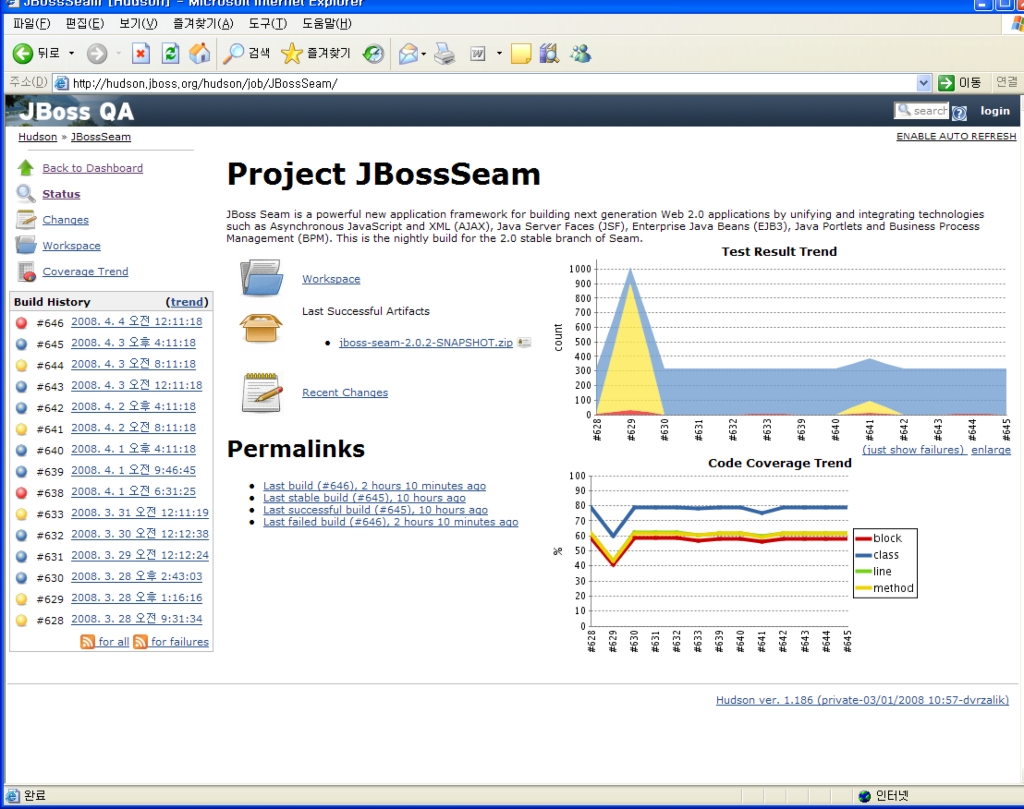This screenshot has width=1024, height=809.
Task: Click the yellow note toolbar icon
Action: tap(520, 54)
